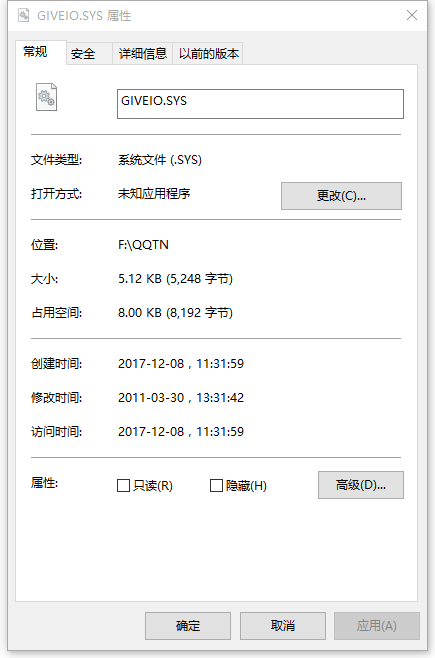The image size is (435, 658).
Task: Click the 更改(C)... button
Action: pyautogui.click(x=341, y=196)
